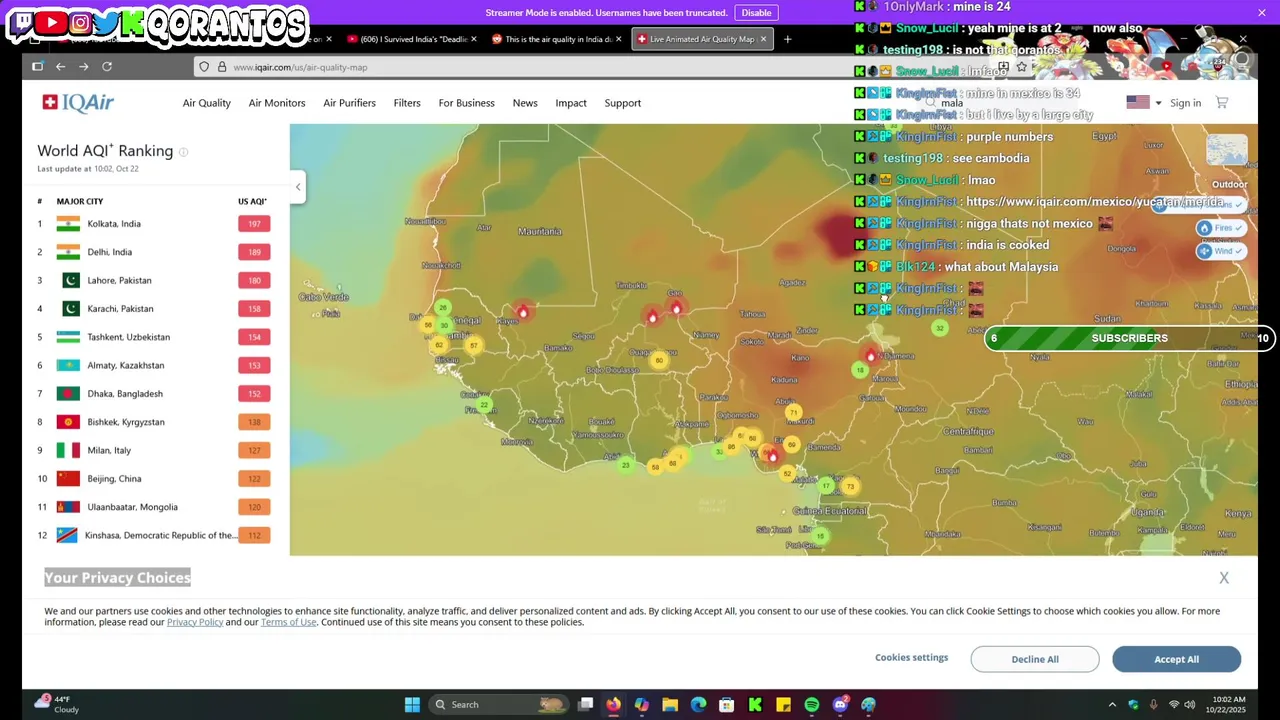This screenshot has height=720, width=1280.
Task: Click the Sign in link
Action: tap(1185, 103)
